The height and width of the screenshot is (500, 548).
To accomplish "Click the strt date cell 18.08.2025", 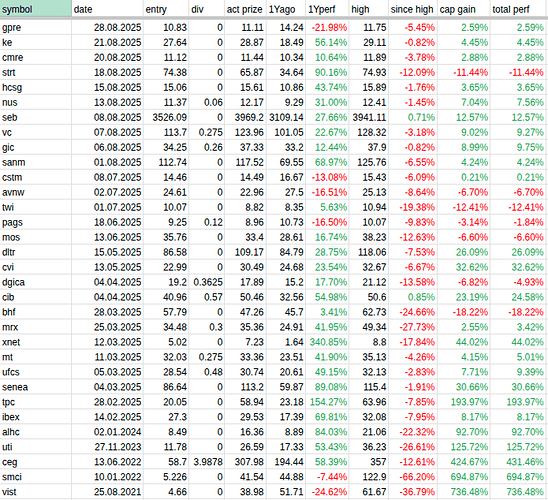I will click(x=107, y=72).
